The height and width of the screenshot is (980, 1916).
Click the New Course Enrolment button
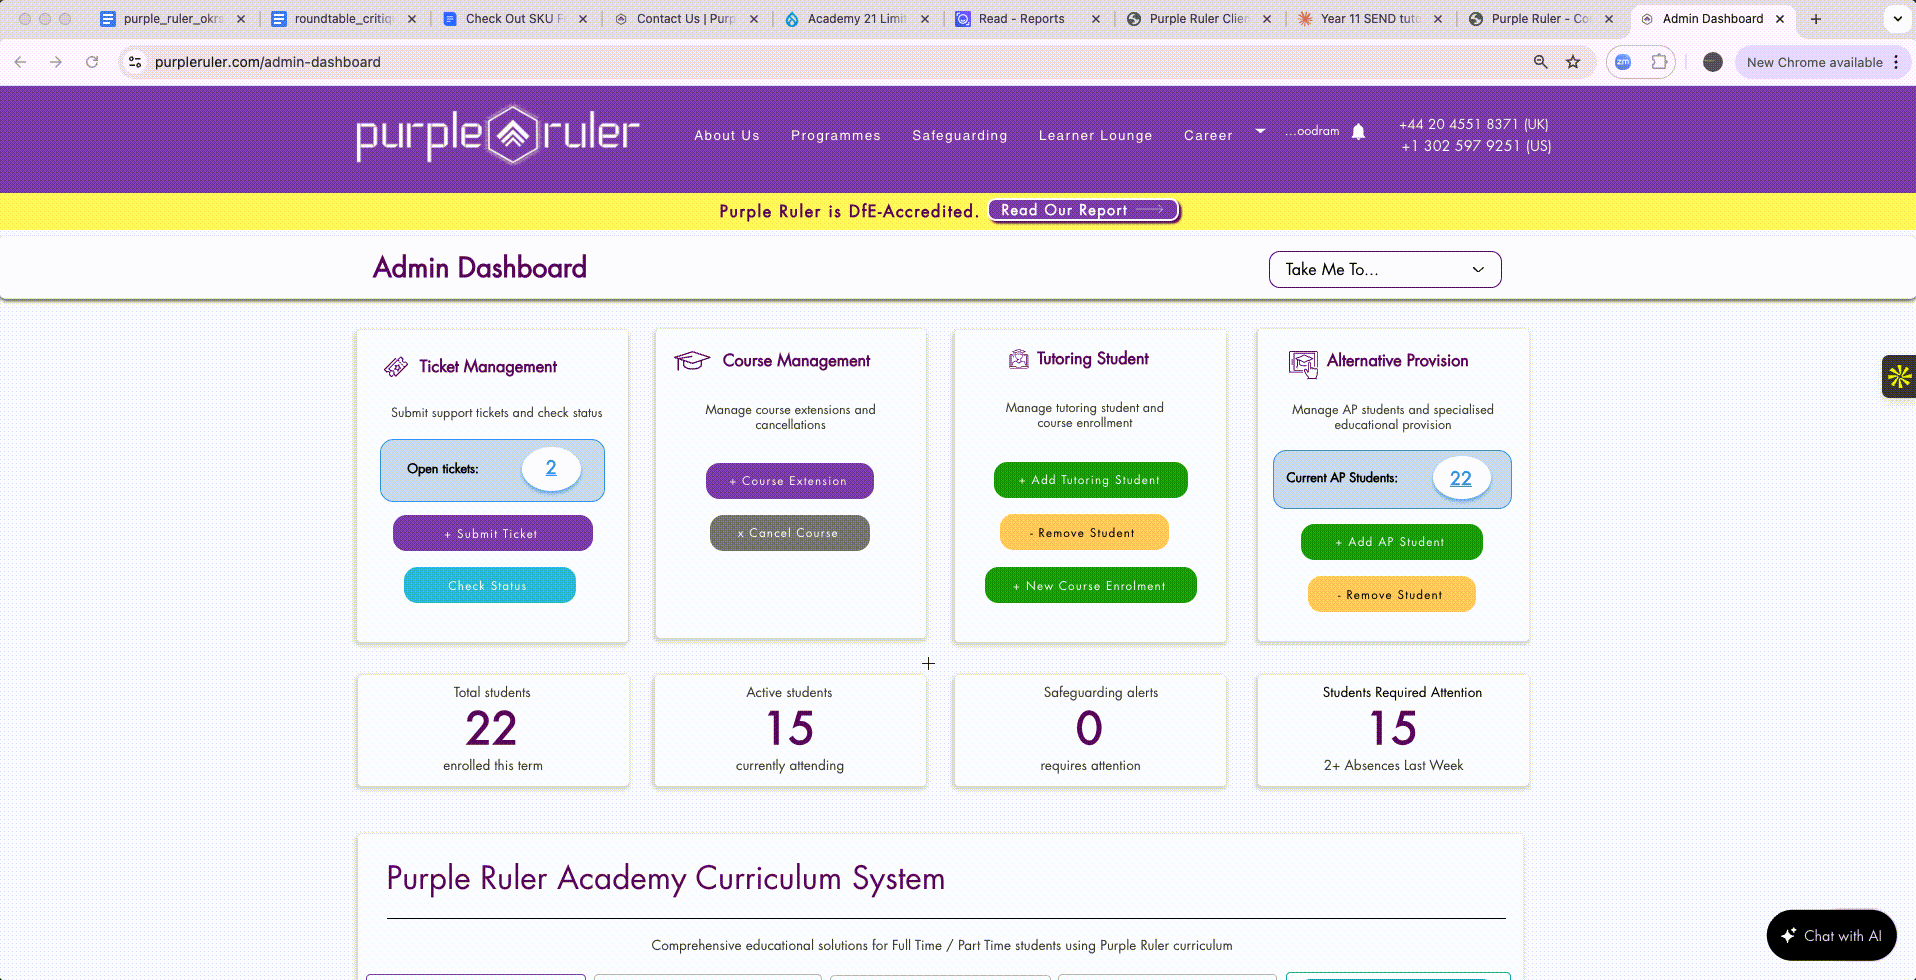pos(1090,585)
